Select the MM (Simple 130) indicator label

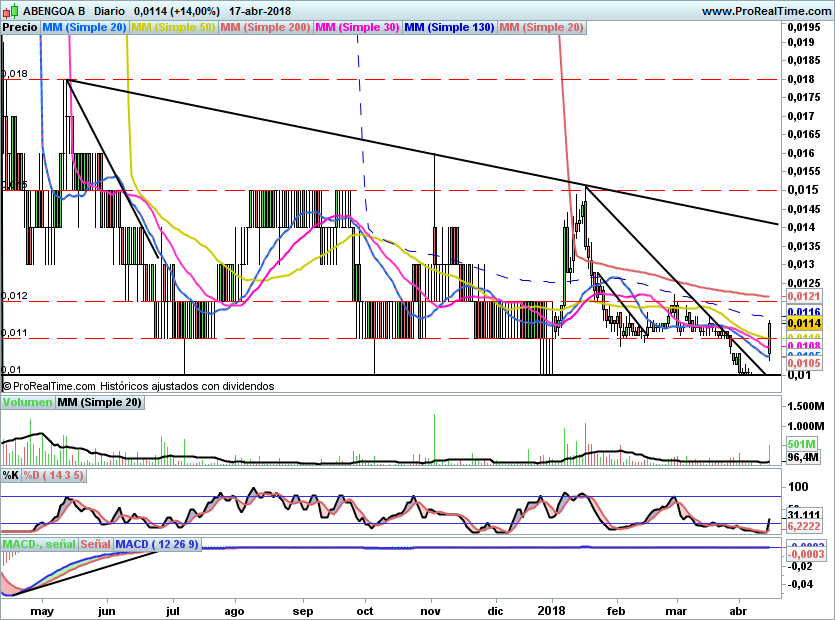coord(449,28)
